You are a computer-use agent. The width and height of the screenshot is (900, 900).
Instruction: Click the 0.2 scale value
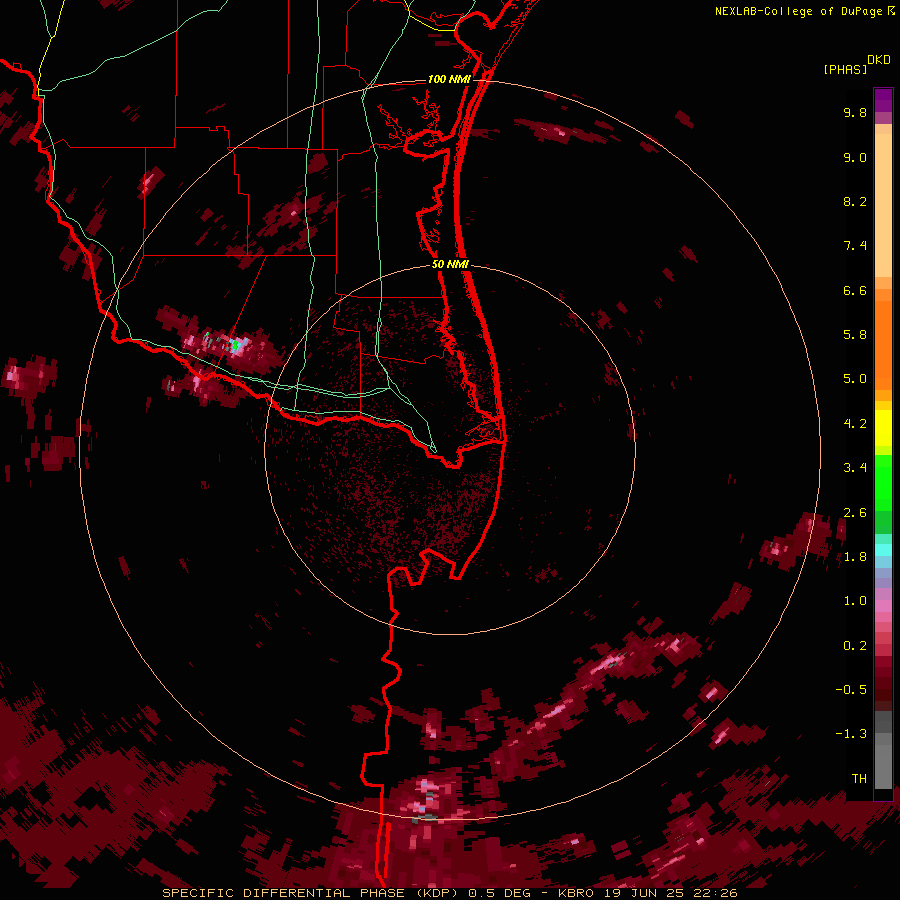[x=855, y=646]
